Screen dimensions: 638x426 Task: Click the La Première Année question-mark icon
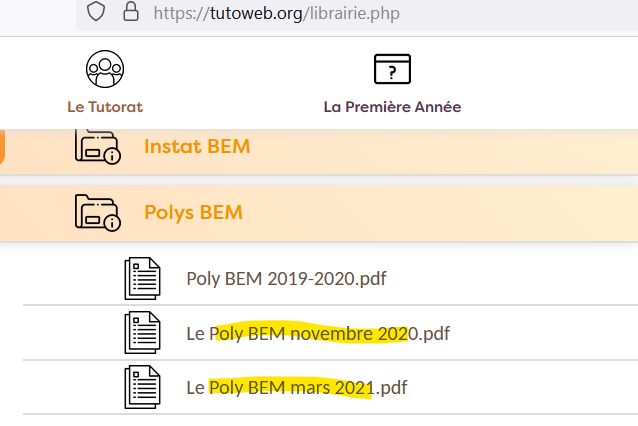pyautogui.click(x=392, y=68)
